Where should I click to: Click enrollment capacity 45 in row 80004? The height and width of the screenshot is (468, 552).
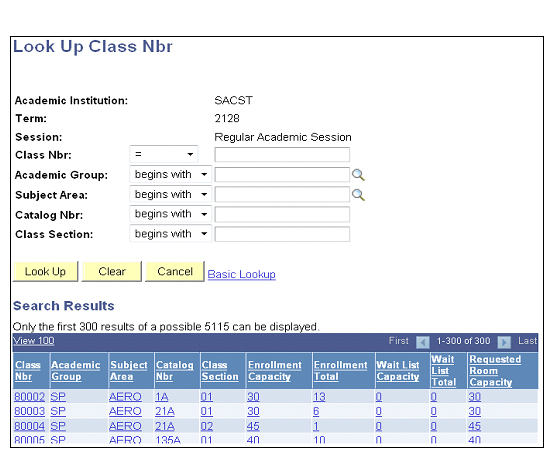click(x=253, y=426)
